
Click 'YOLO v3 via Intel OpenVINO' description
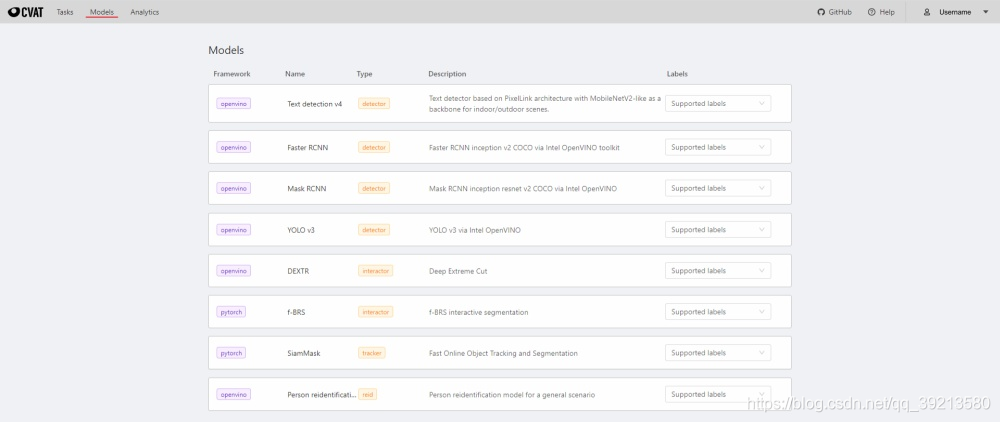474,230
